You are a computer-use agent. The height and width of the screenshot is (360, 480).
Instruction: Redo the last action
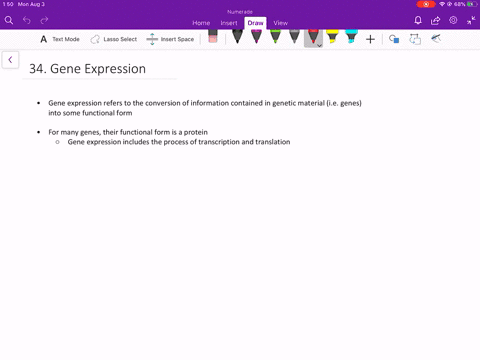coord(44,20)
